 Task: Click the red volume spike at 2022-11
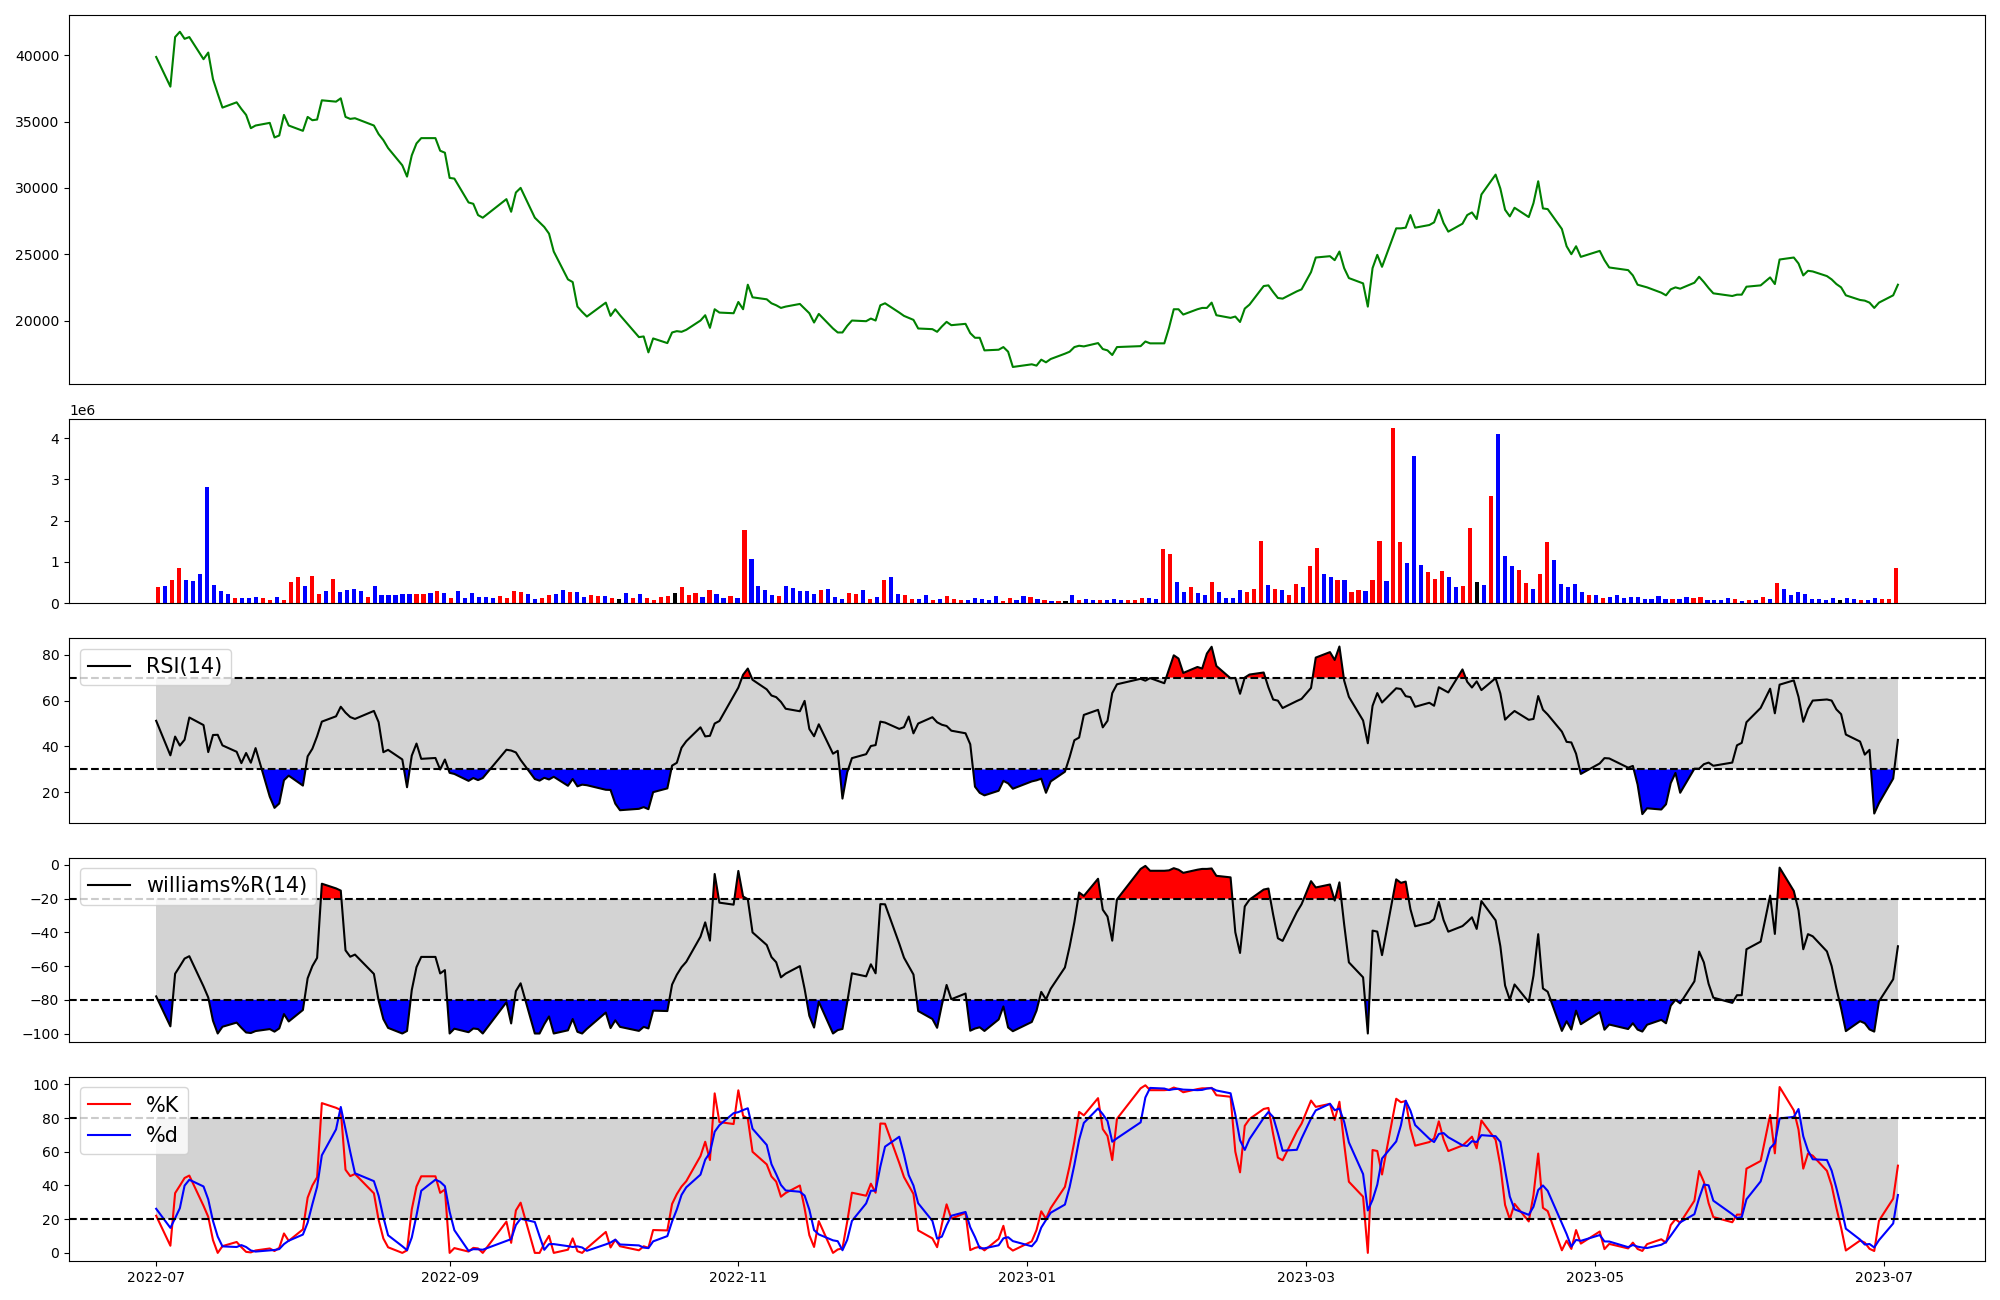click(744, 566)
